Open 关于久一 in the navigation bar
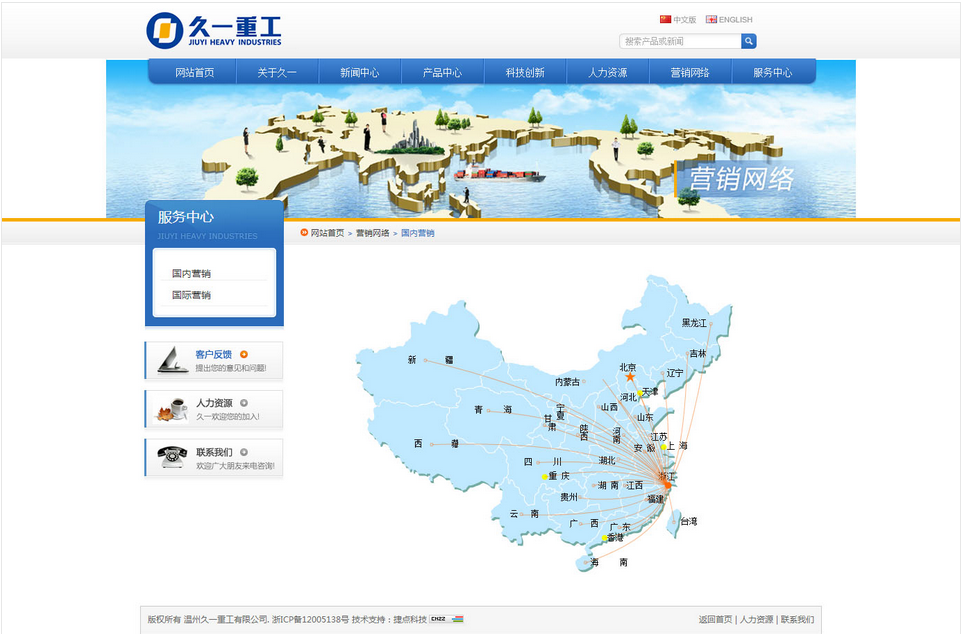 277,73
